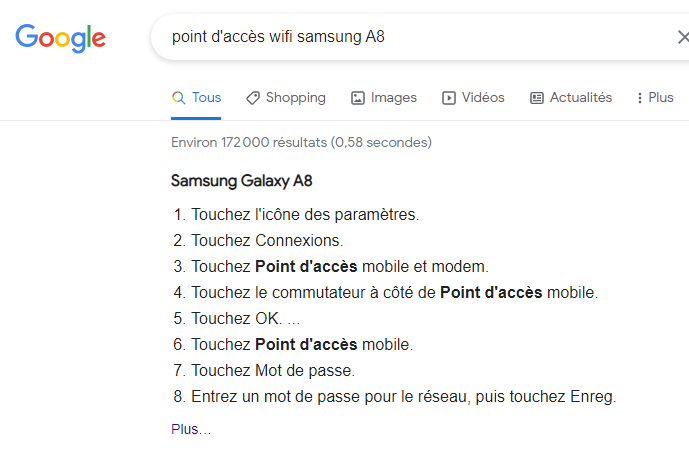This screenshot has width=689, height=465.
Task: Open the Plus menu in the tab bar
Action: [x=660, y=98]
